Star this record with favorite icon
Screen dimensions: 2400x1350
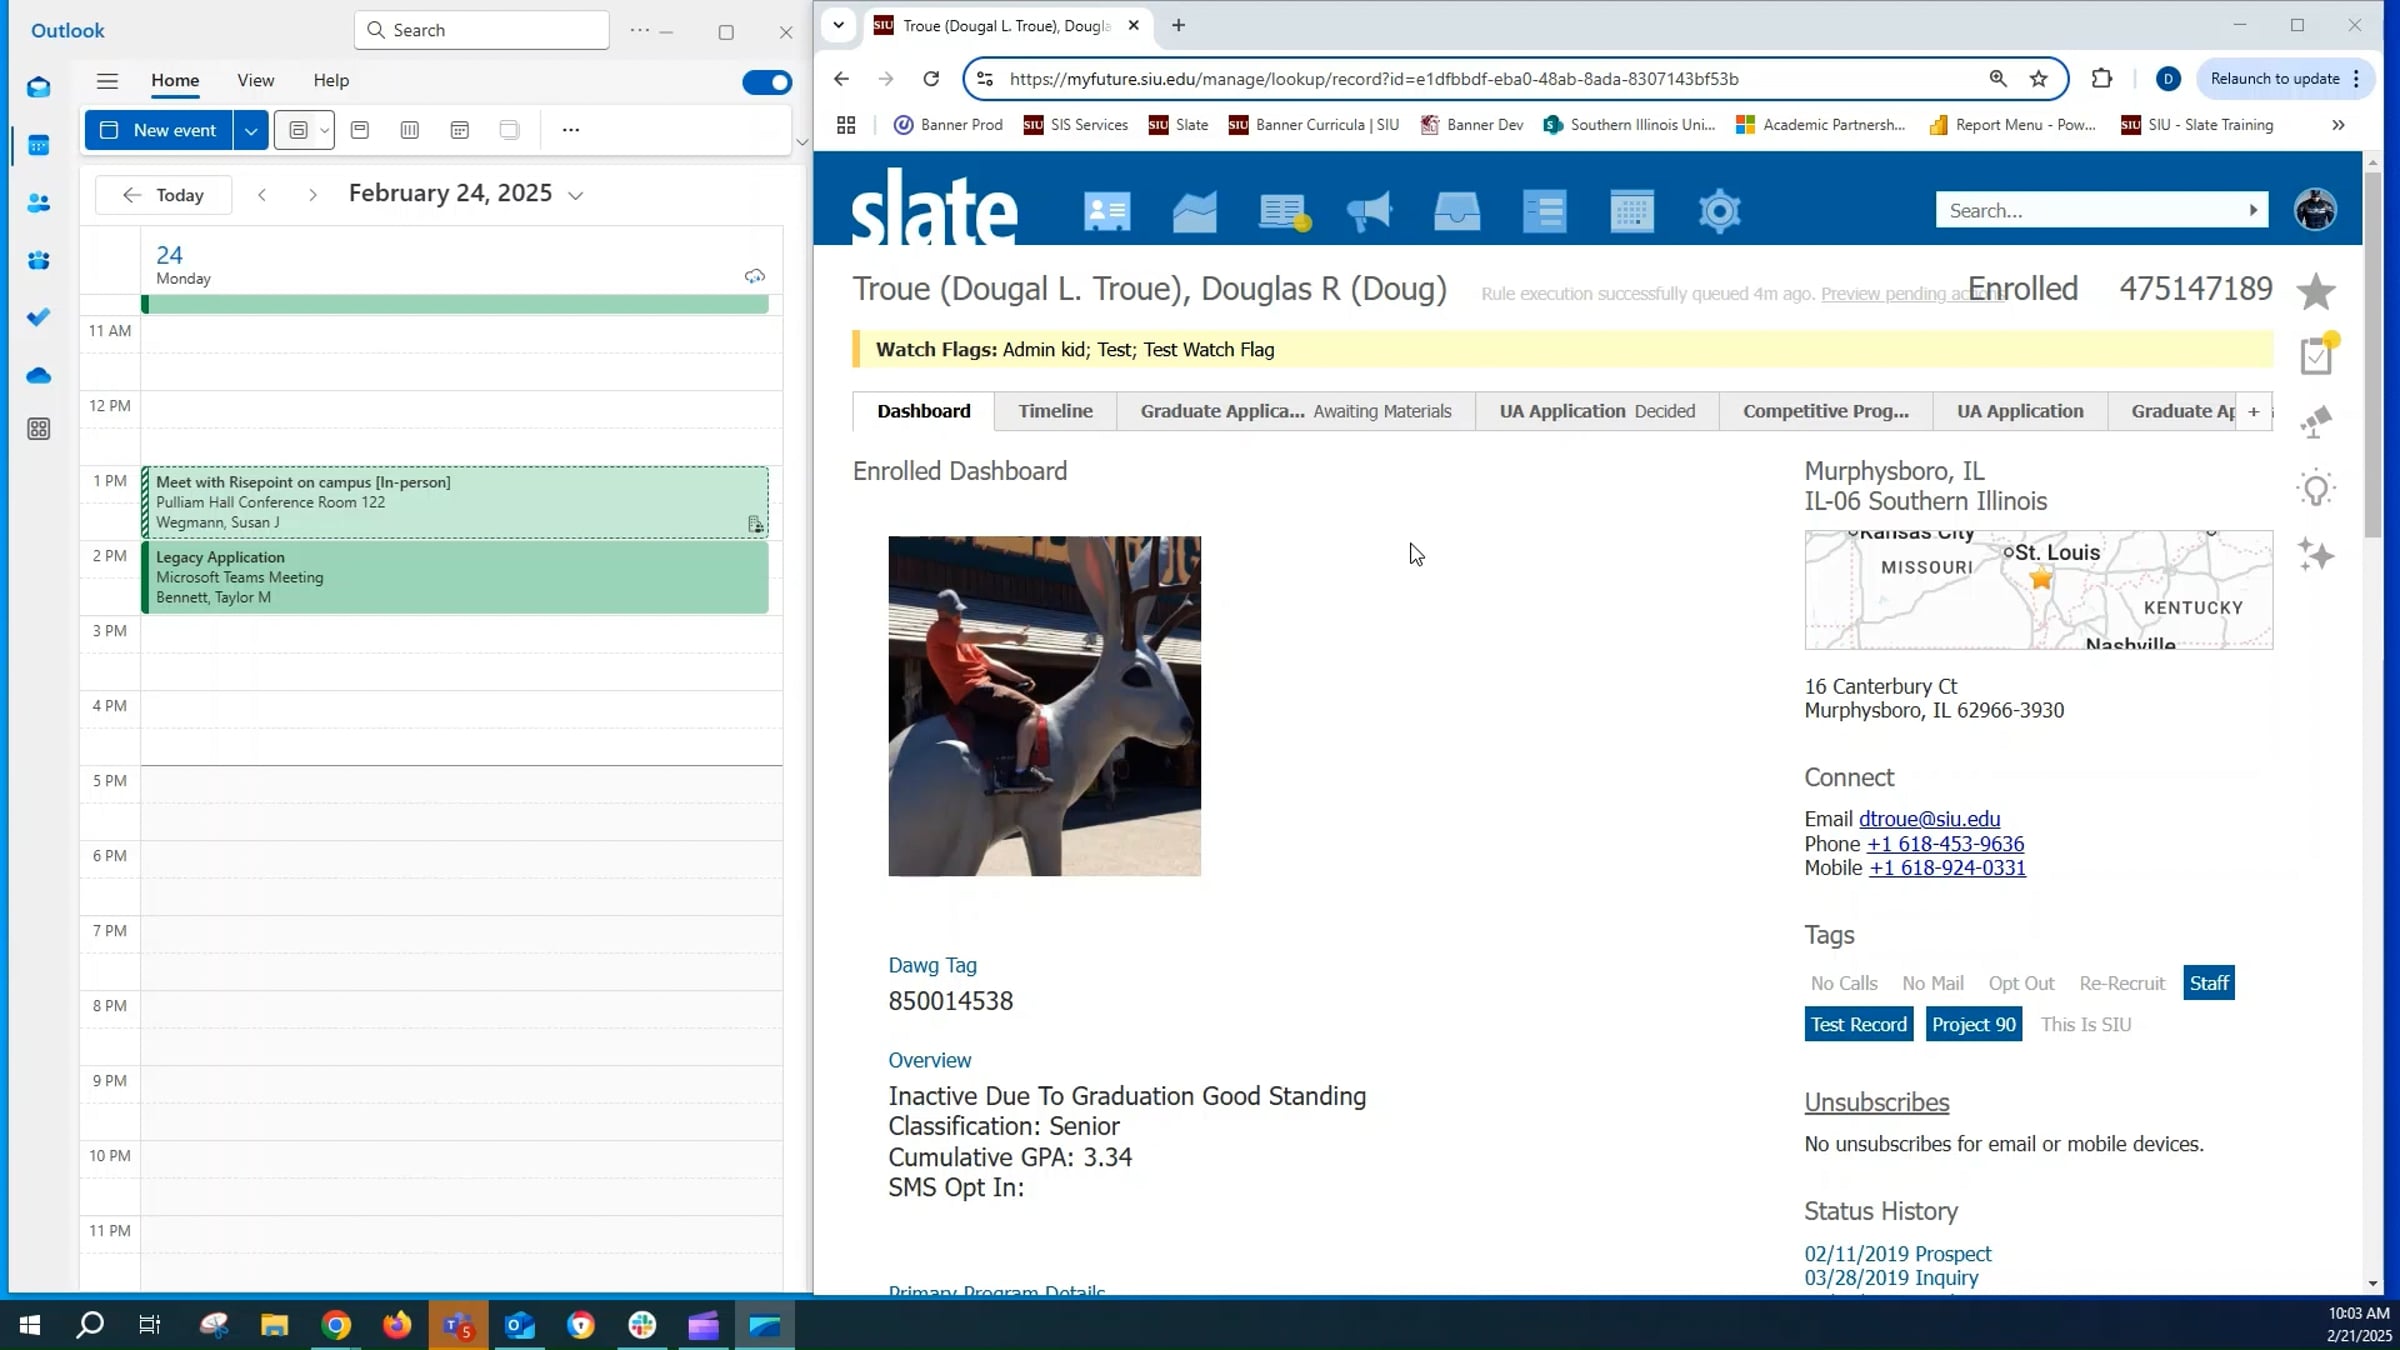(x=2315, y=292)
